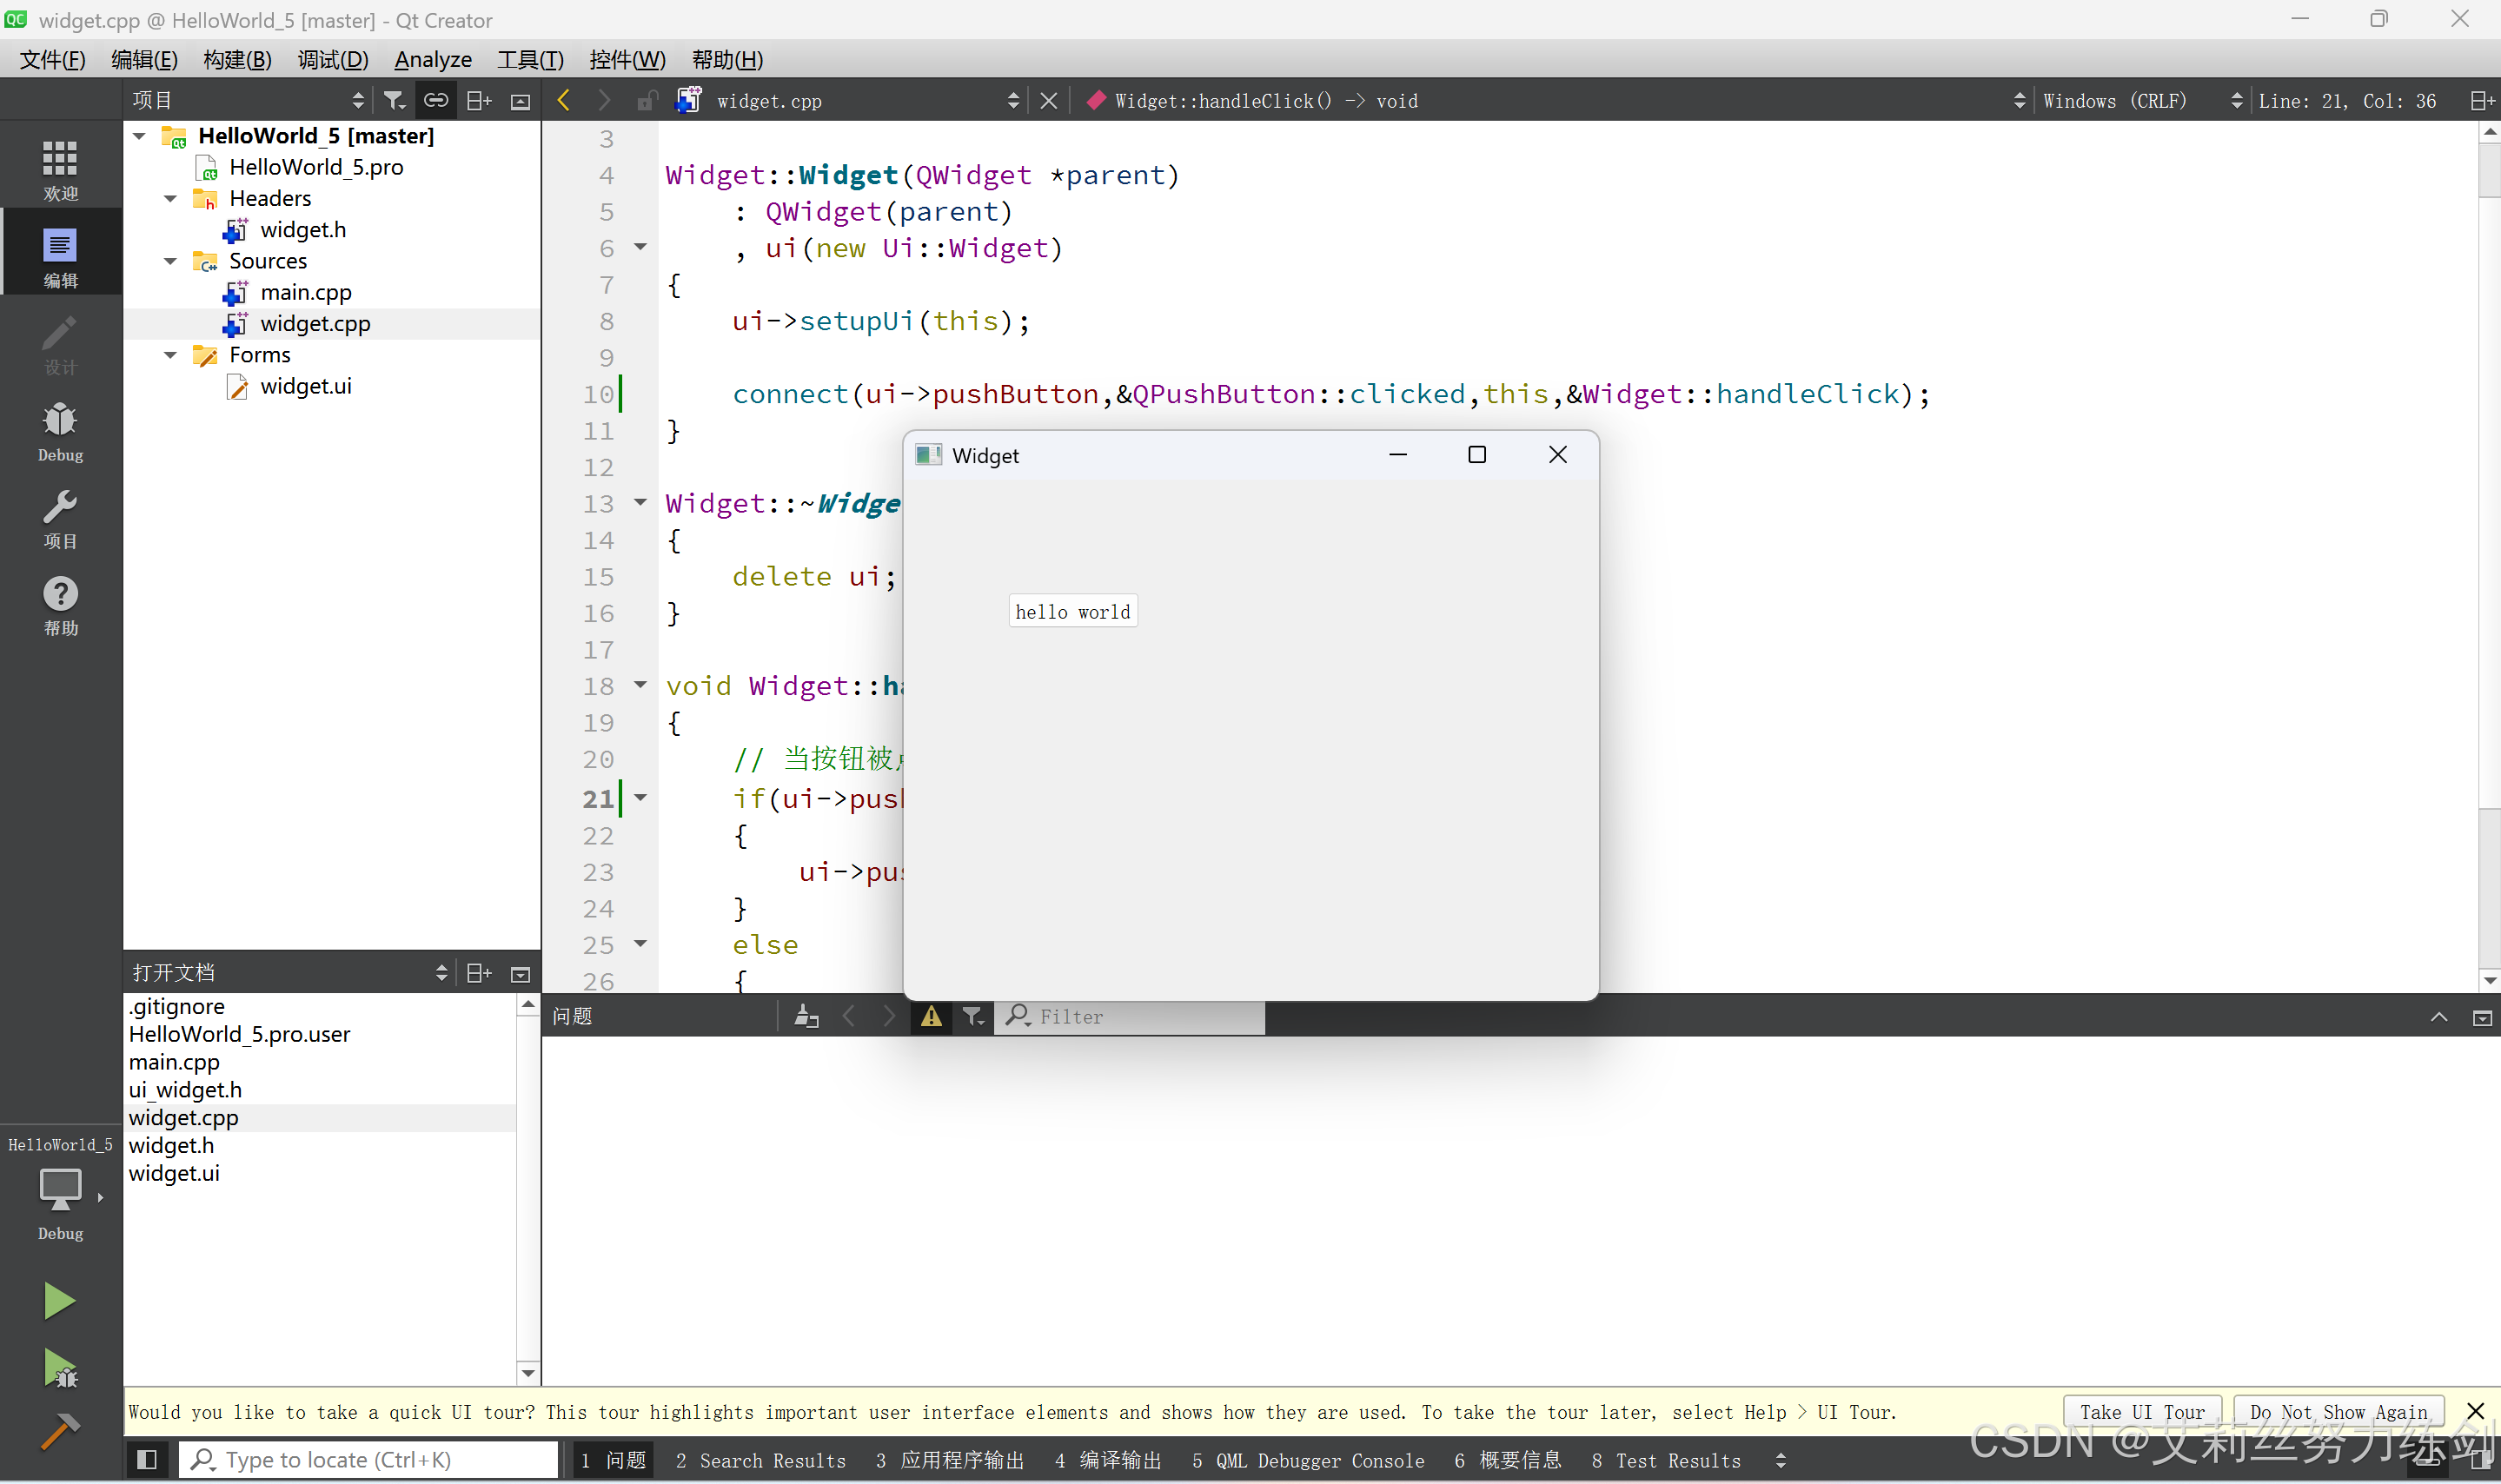Click the Build hammer icon
The height and width of the screenshot is (1484, 2501).
click(x=59, y=1432)
